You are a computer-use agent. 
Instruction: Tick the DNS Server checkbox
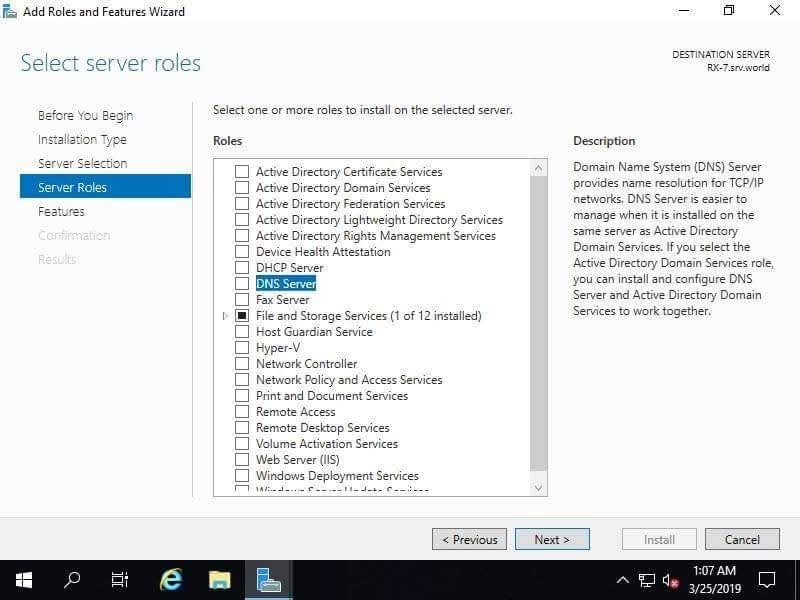(242, 284)
